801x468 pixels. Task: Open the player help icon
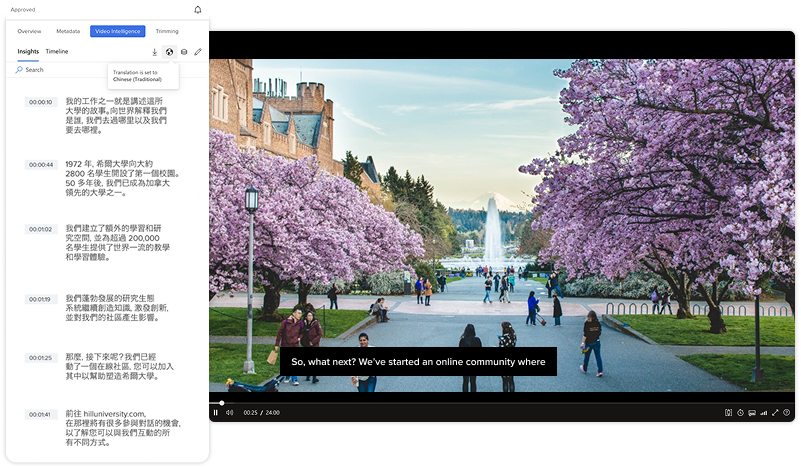(x=786, y=412)
